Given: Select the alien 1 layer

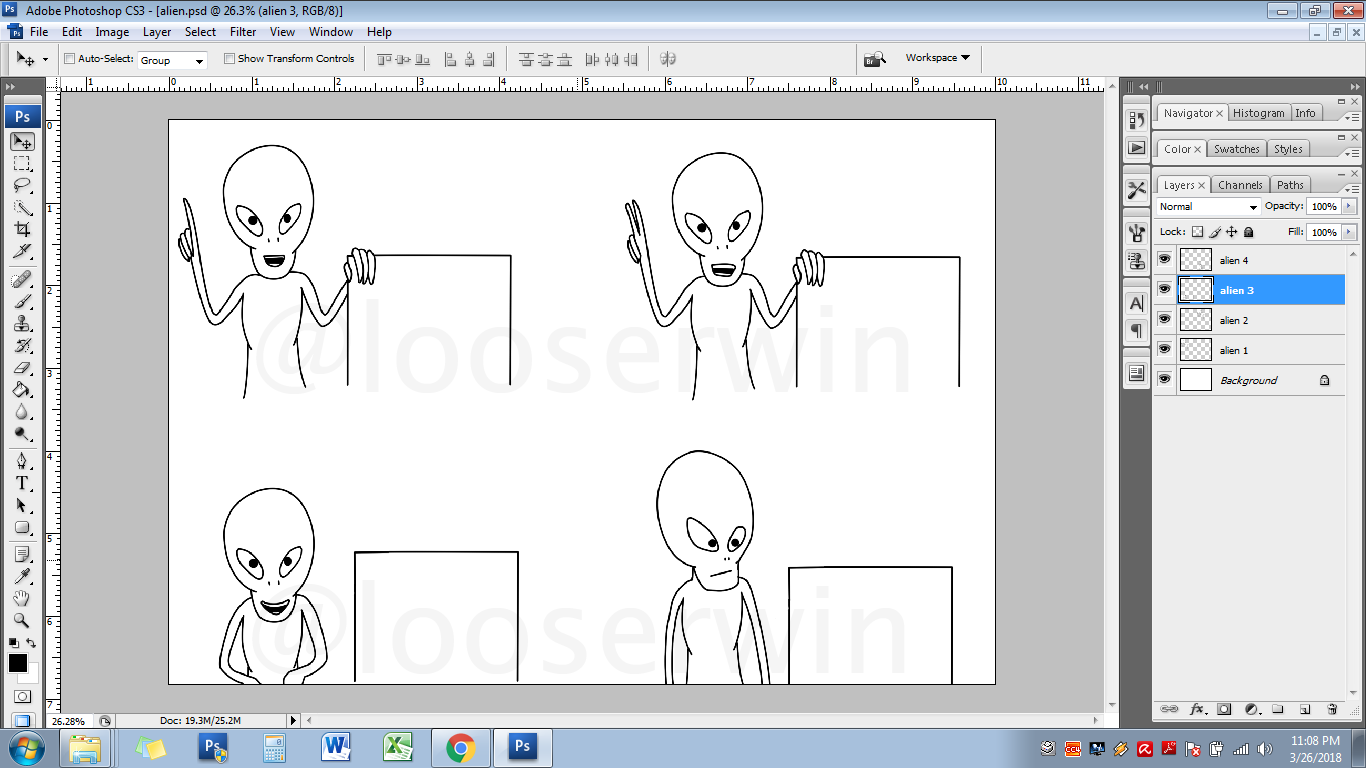Looking at the screenshot, I should click(1249, 350).
